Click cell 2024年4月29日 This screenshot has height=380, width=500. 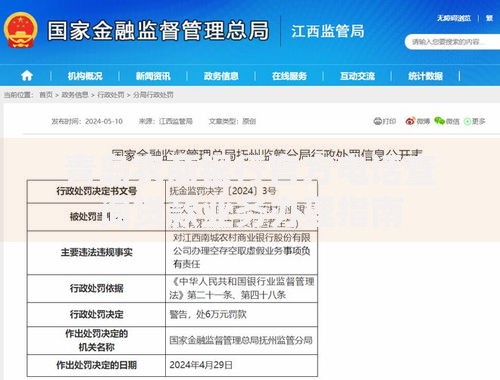[241, 365]
